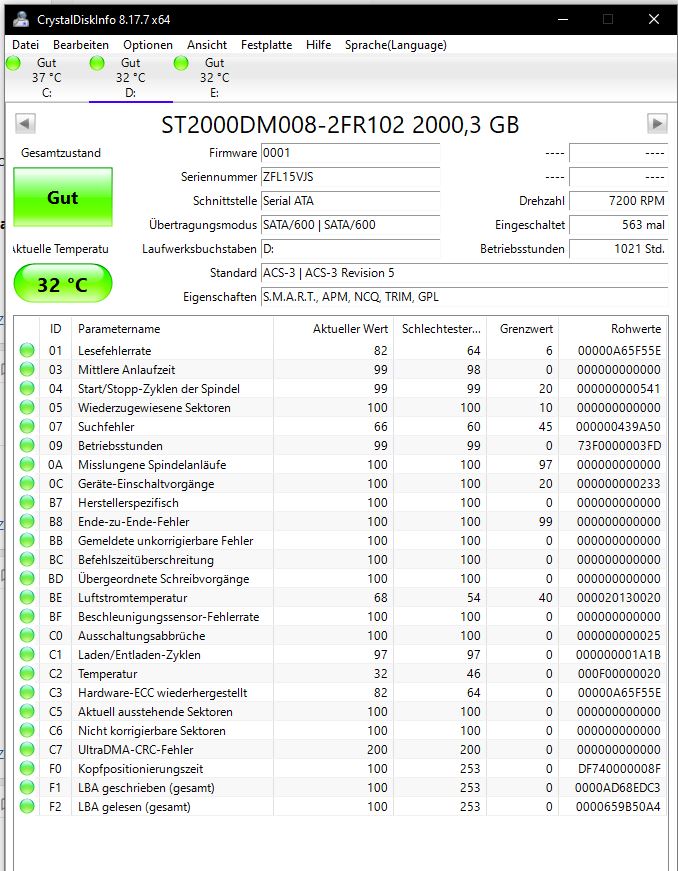The width and height of the screenshot is (678, 871).
Task: Select the Gemeldete unkorrigierbare Fehler row
Action: [340, 540]
